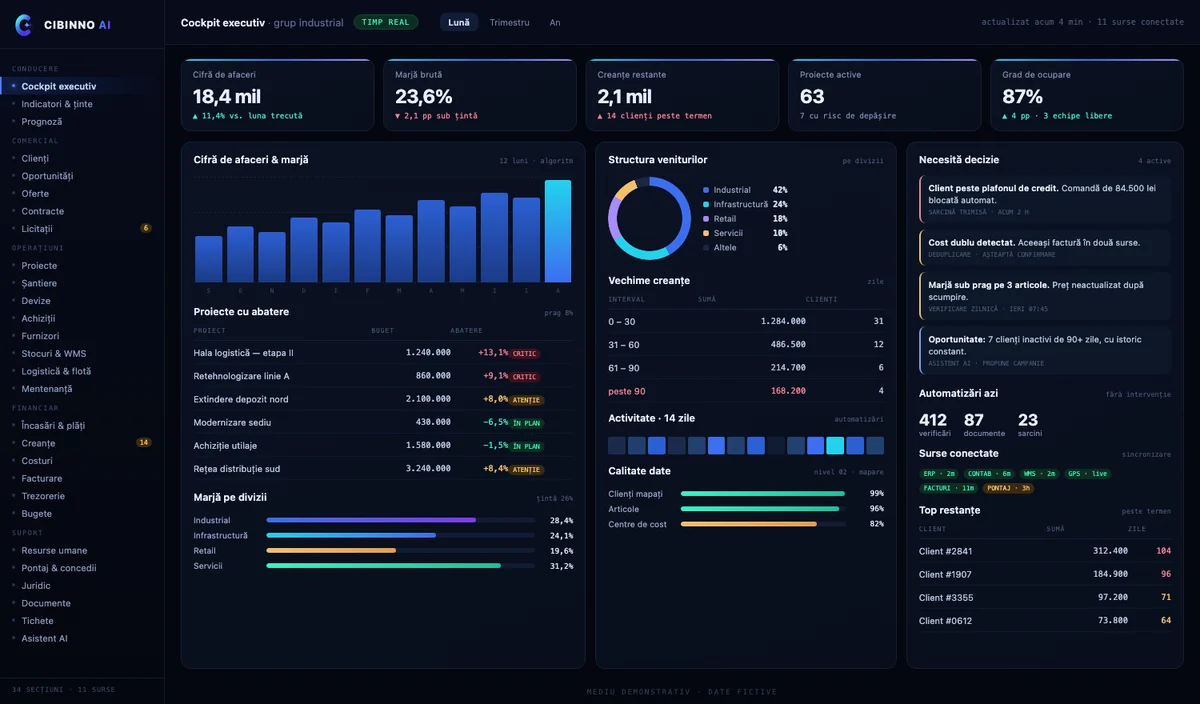Open the Oportunitate inactive clients card
The image size is (1200, 704).
(x=1045, y=350)
